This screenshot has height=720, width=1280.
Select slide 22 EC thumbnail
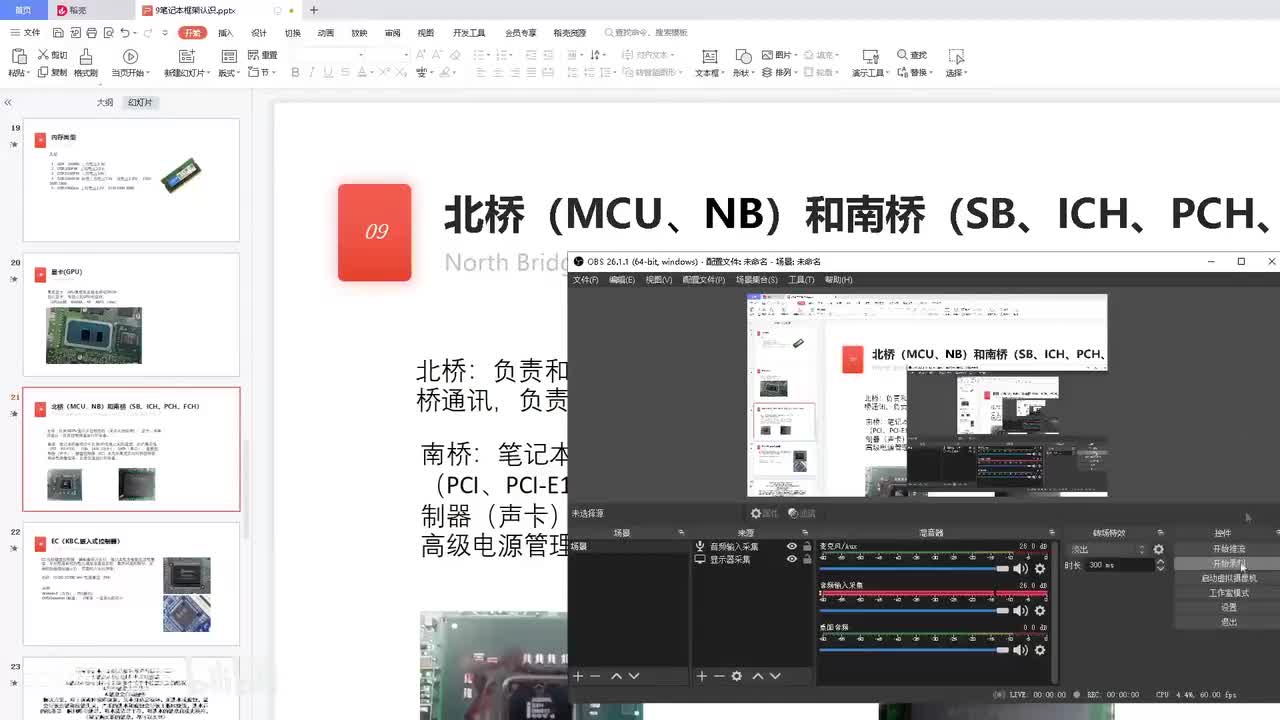click(131, 584)
